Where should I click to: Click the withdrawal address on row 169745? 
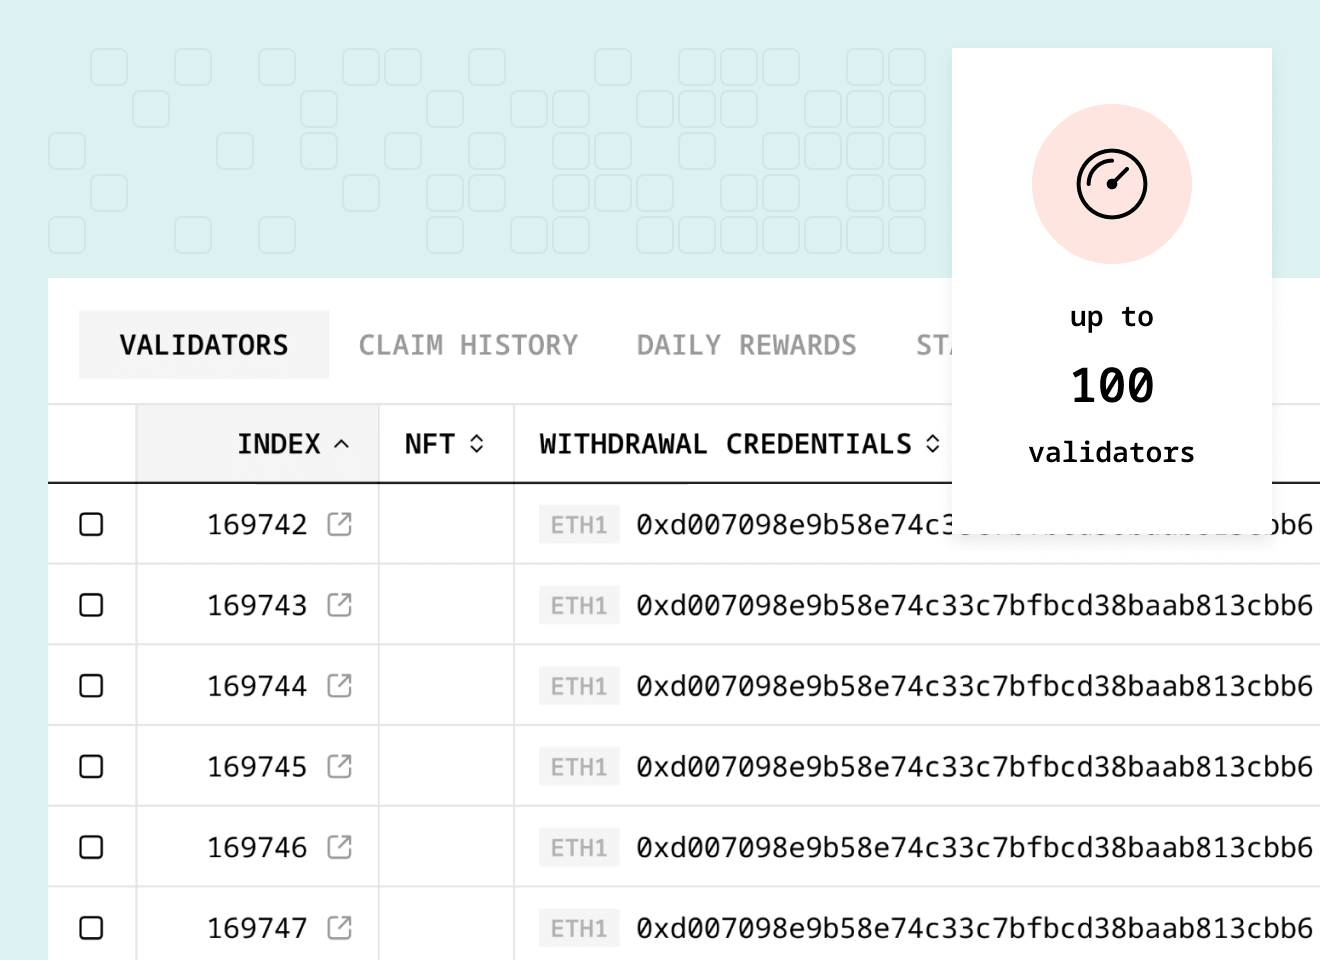[x=970, y=766]
